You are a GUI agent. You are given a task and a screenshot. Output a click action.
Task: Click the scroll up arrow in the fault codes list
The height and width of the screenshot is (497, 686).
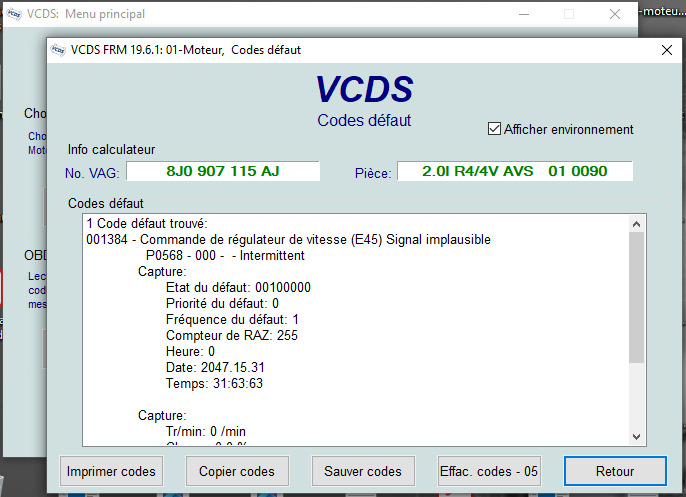[x=637, y=224]
